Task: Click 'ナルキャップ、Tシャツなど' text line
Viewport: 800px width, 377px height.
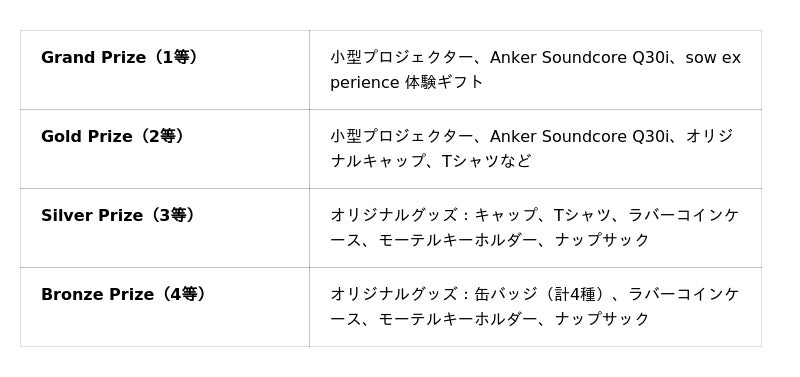Action: pos(431,161)
